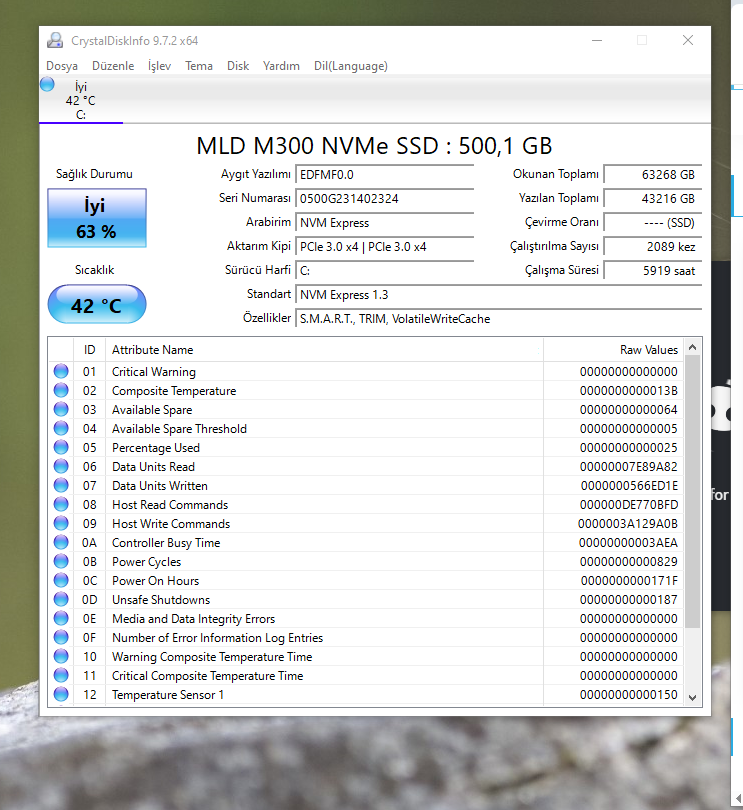The image size is (743, 810).
Task: Click the serial number field 0500G231402324
Action: tap(384, 198)
